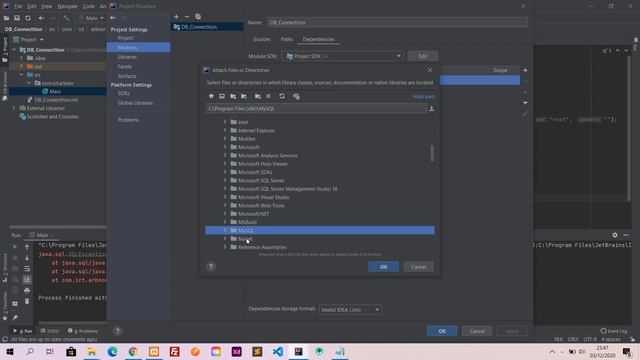
Task: Click the synchronize icon in main toolbar
Action: [x=28, y=18]
